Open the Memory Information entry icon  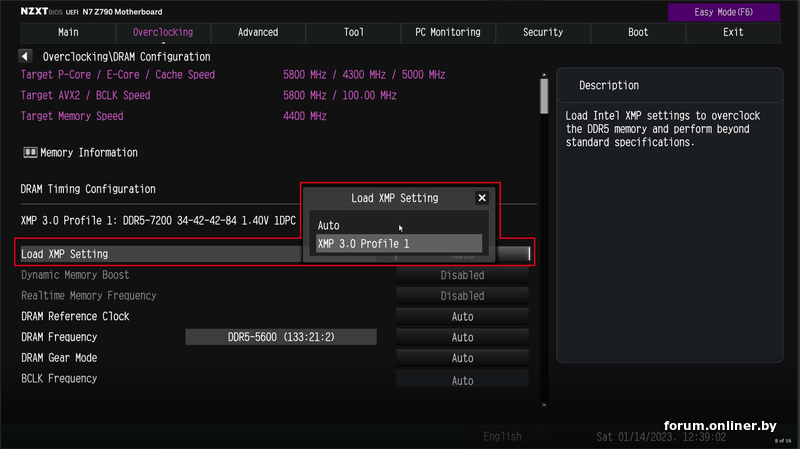[30, 153]
